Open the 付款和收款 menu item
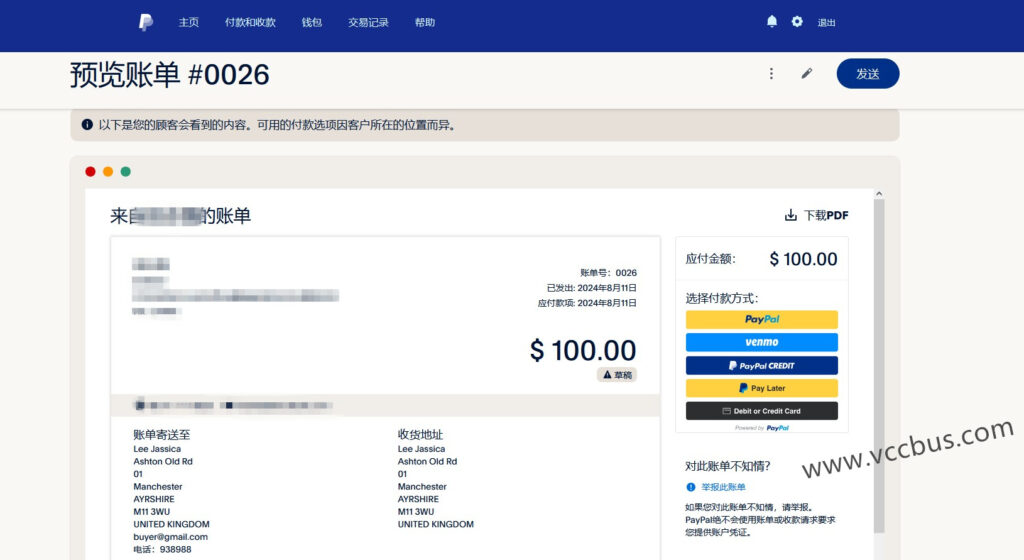Image resolution: width=1024 pixels, height=560 pixels. coord(250,22)
